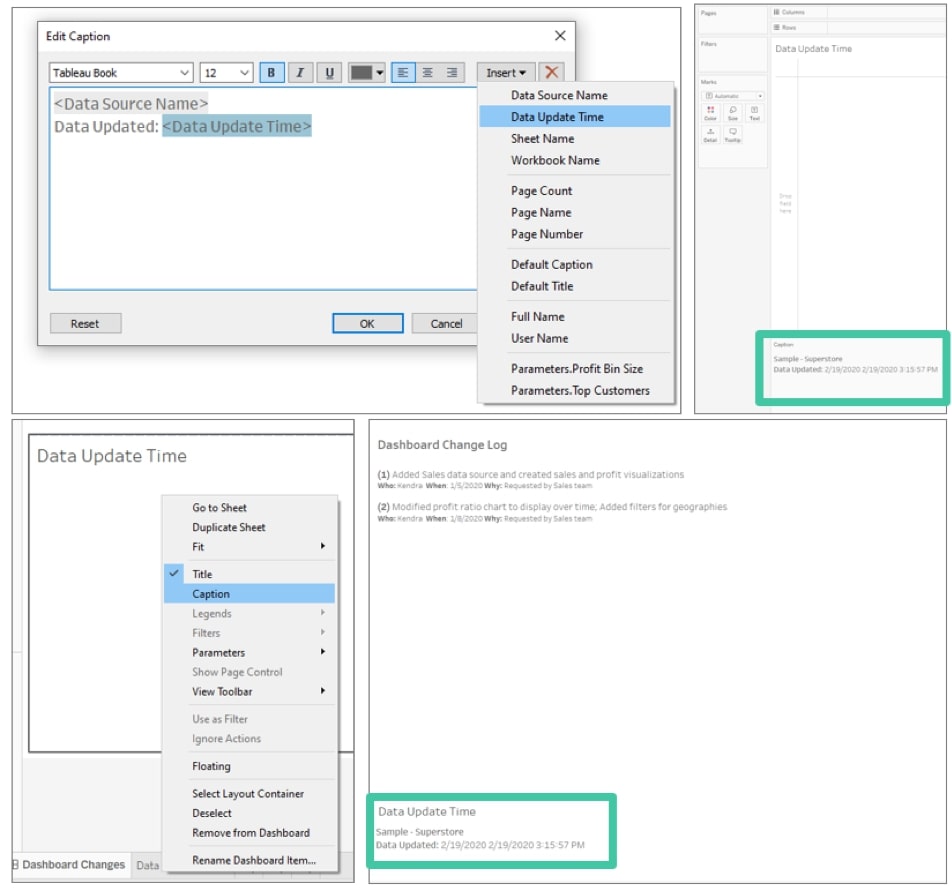
Task: Click the Data Update Time dashboard title
Action: pos(427,811)
